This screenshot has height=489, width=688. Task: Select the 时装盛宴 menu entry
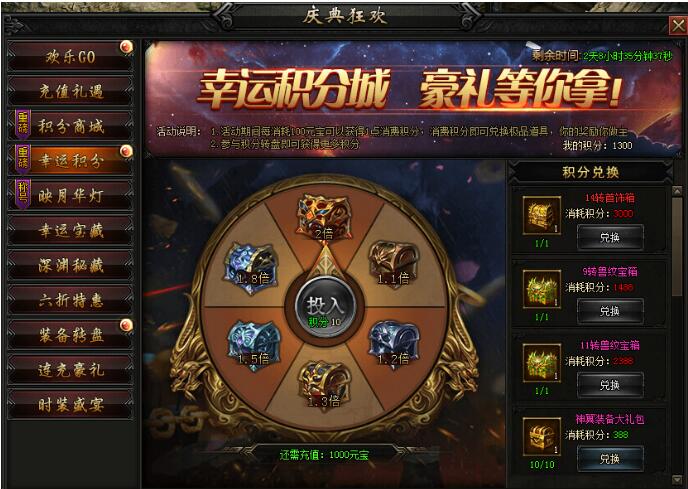coord(70,405)
